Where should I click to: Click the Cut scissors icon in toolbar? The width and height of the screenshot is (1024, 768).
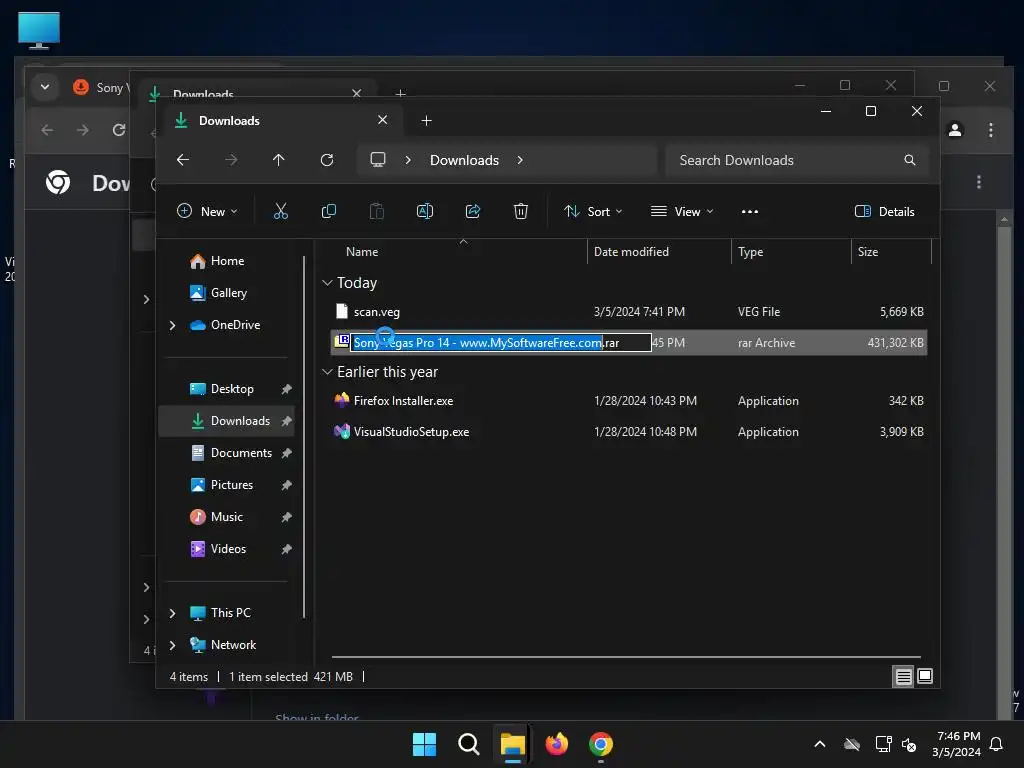tap(280, 211)
